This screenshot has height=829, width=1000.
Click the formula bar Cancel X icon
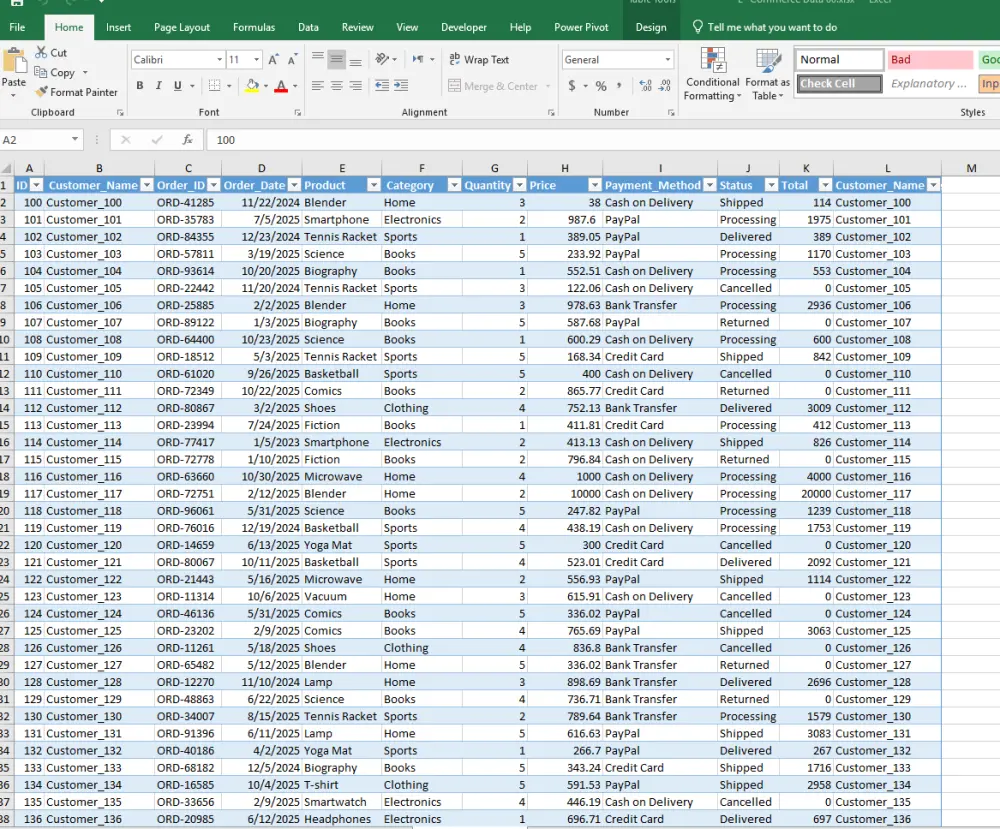coord(126,140)
